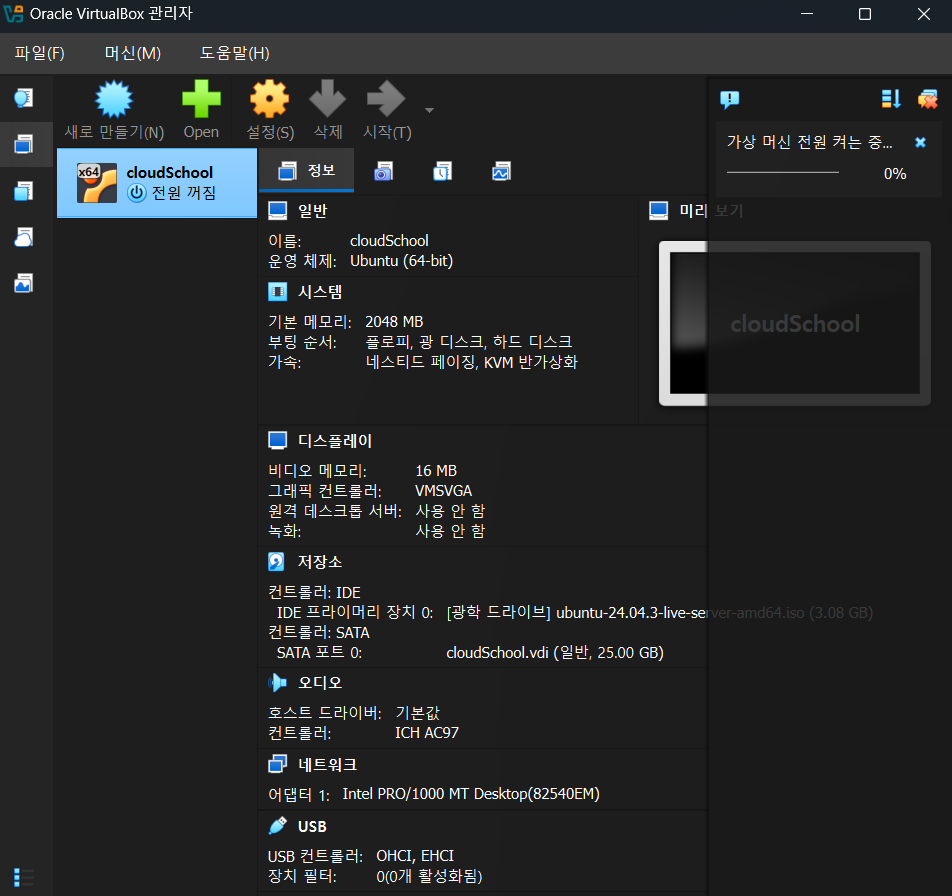Image resolution: width=952 pixels, height=896 pixels.
Task: Click the 삭제 delete arrow button
Action: 328,110
